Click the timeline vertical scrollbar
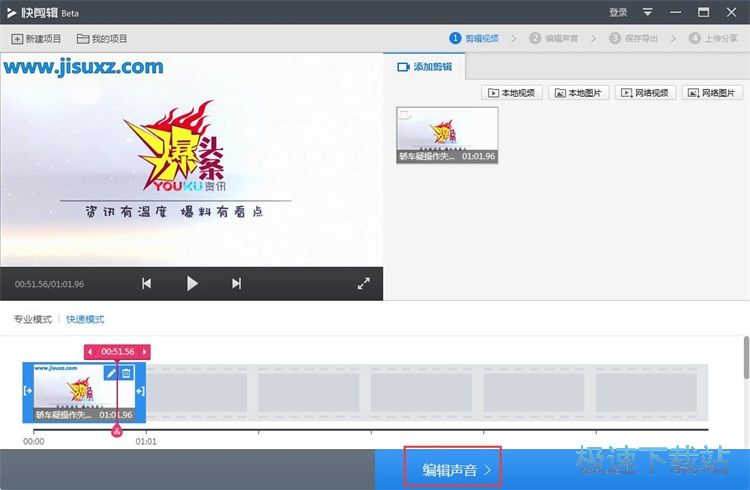 pos(746,357)
